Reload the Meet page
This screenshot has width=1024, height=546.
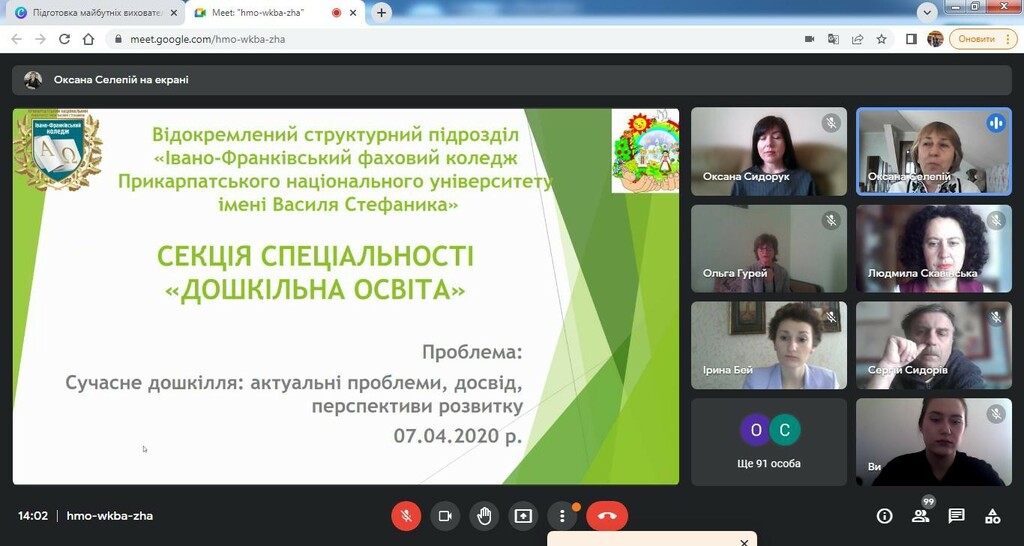[64, 39]
